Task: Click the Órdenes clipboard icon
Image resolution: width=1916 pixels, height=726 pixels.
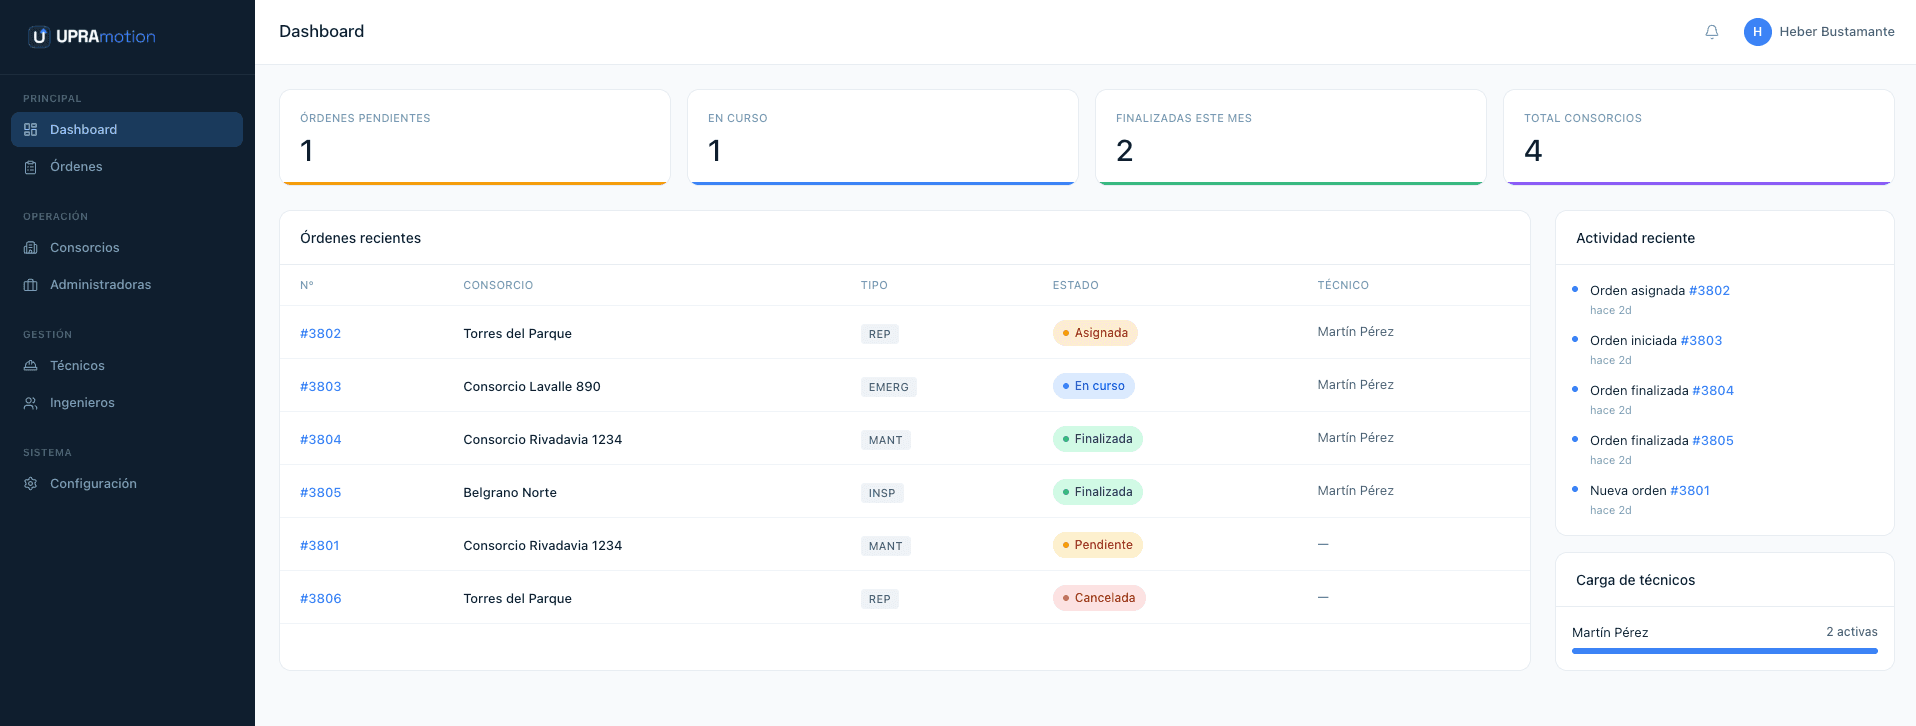Action: (x=31, y=167)
